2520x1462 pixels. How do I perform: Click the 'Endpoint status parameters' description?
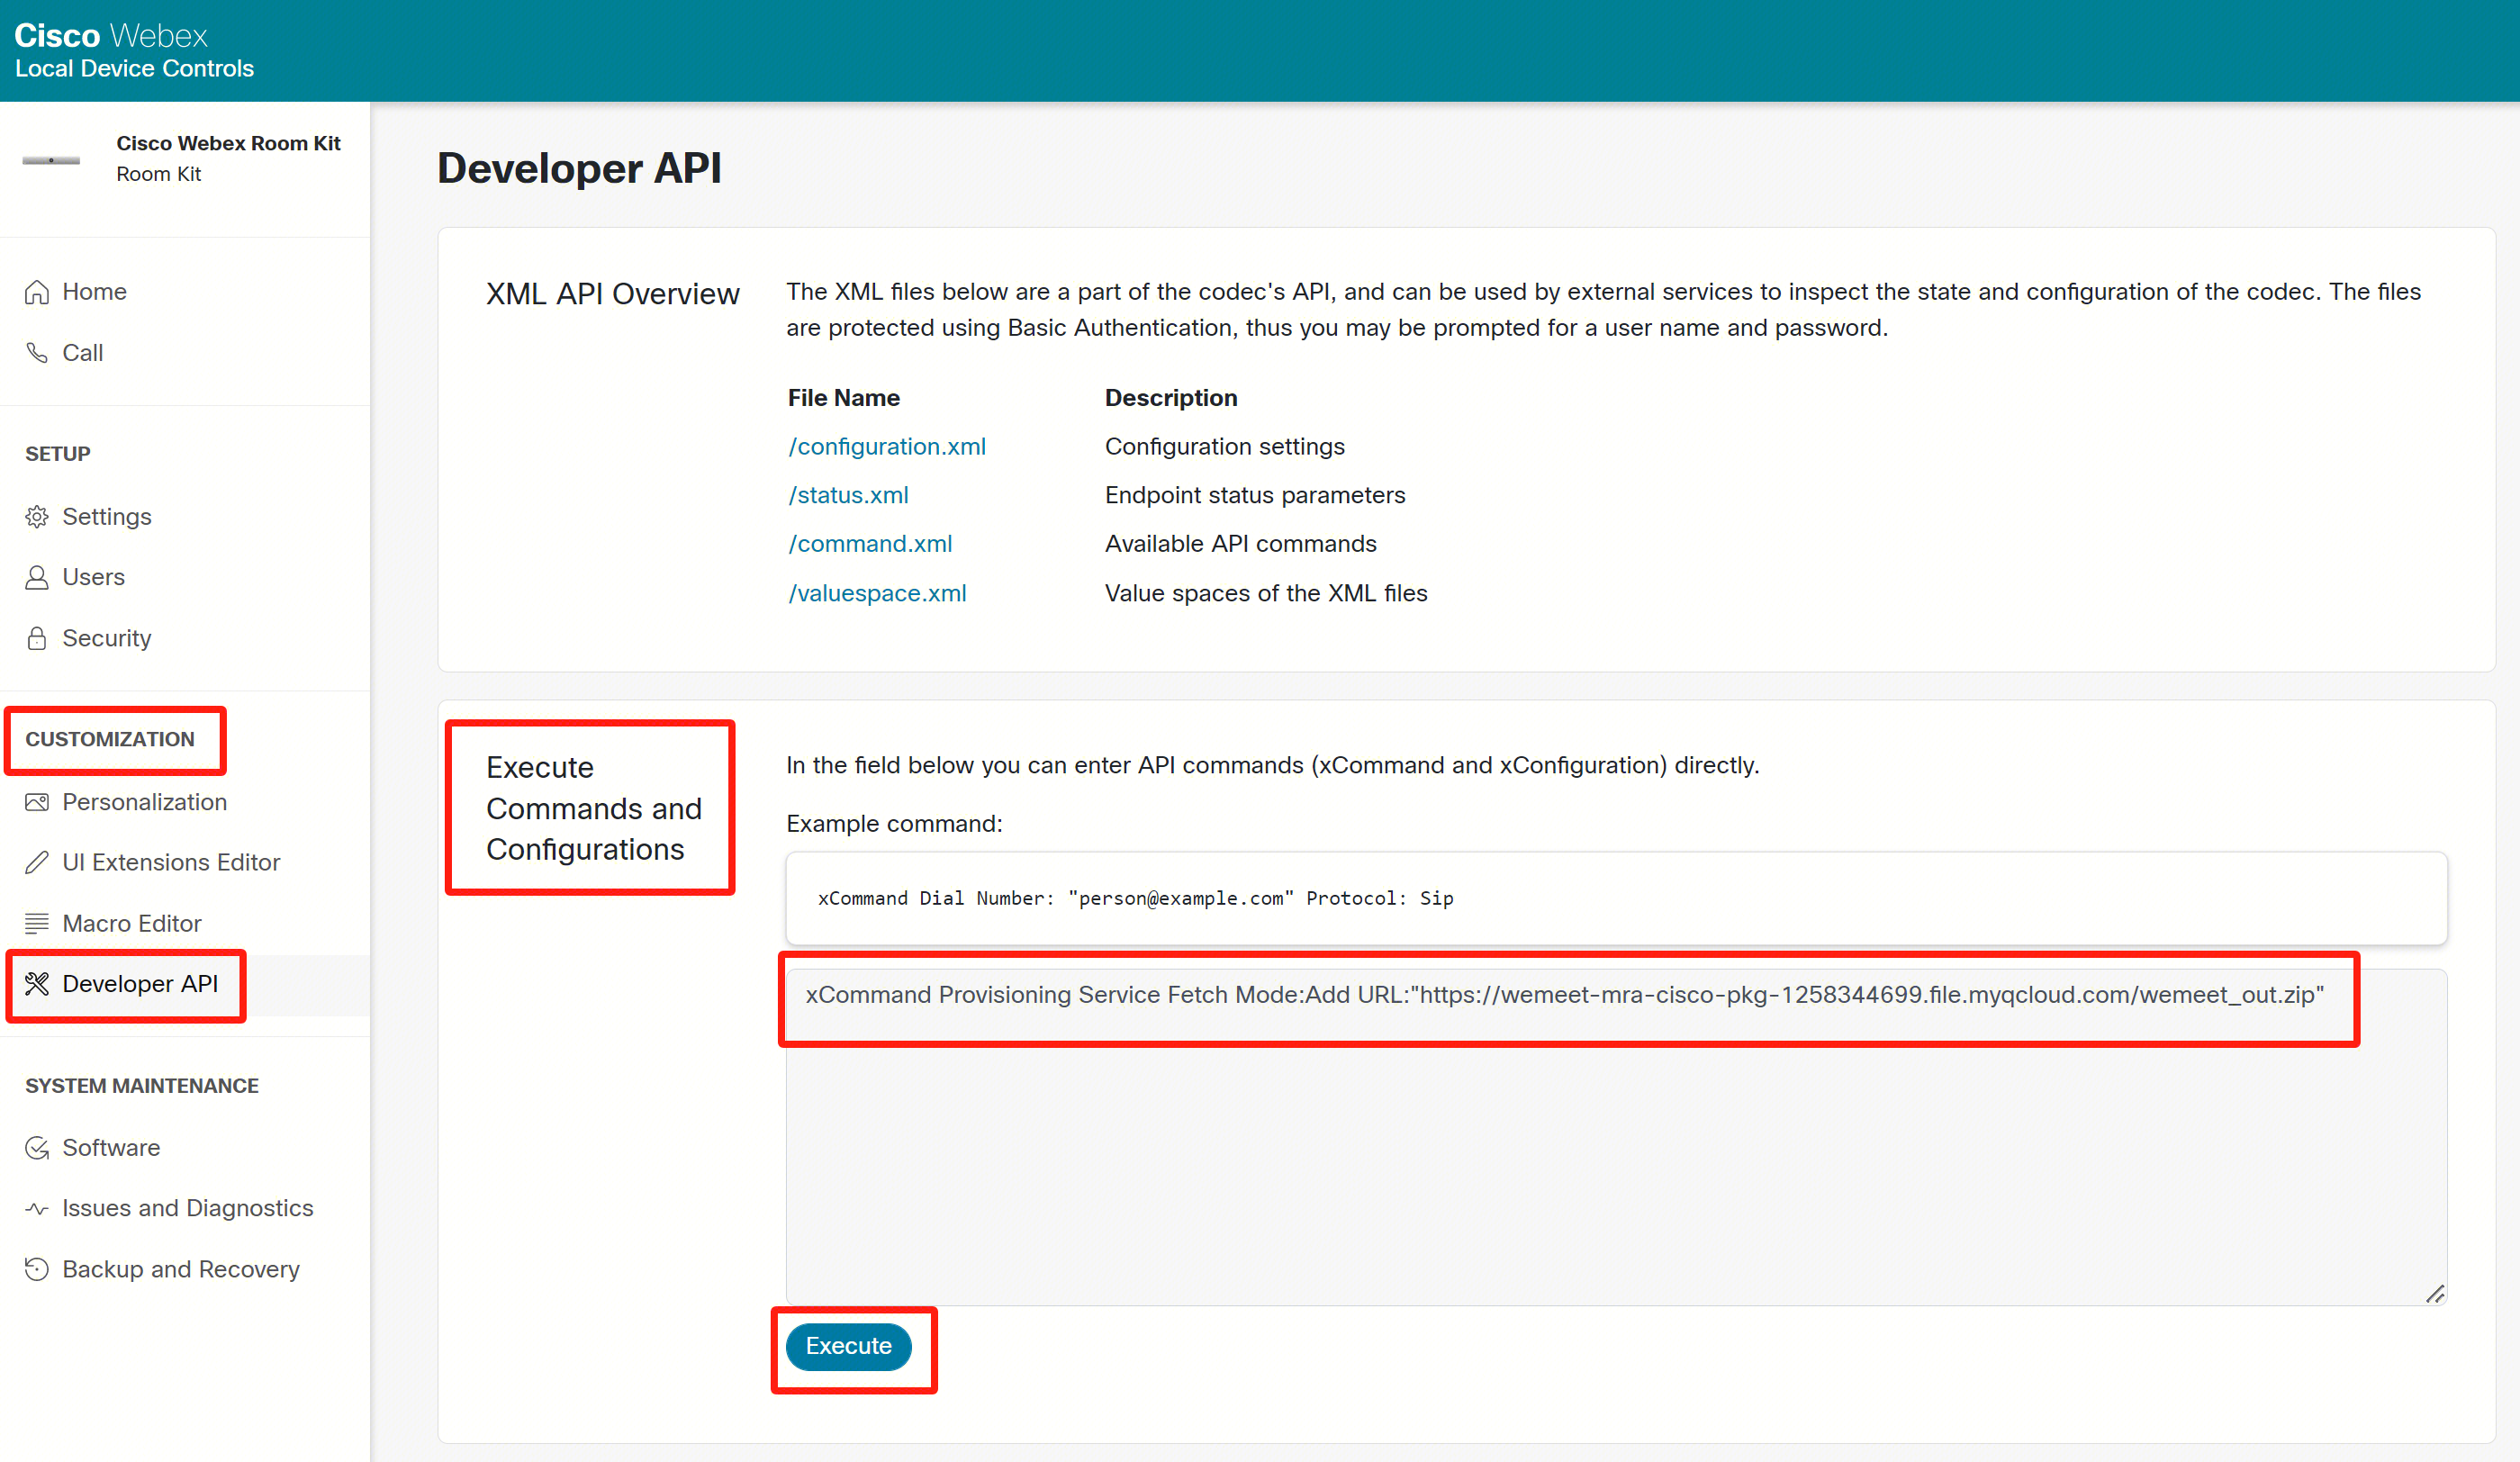1255,495
